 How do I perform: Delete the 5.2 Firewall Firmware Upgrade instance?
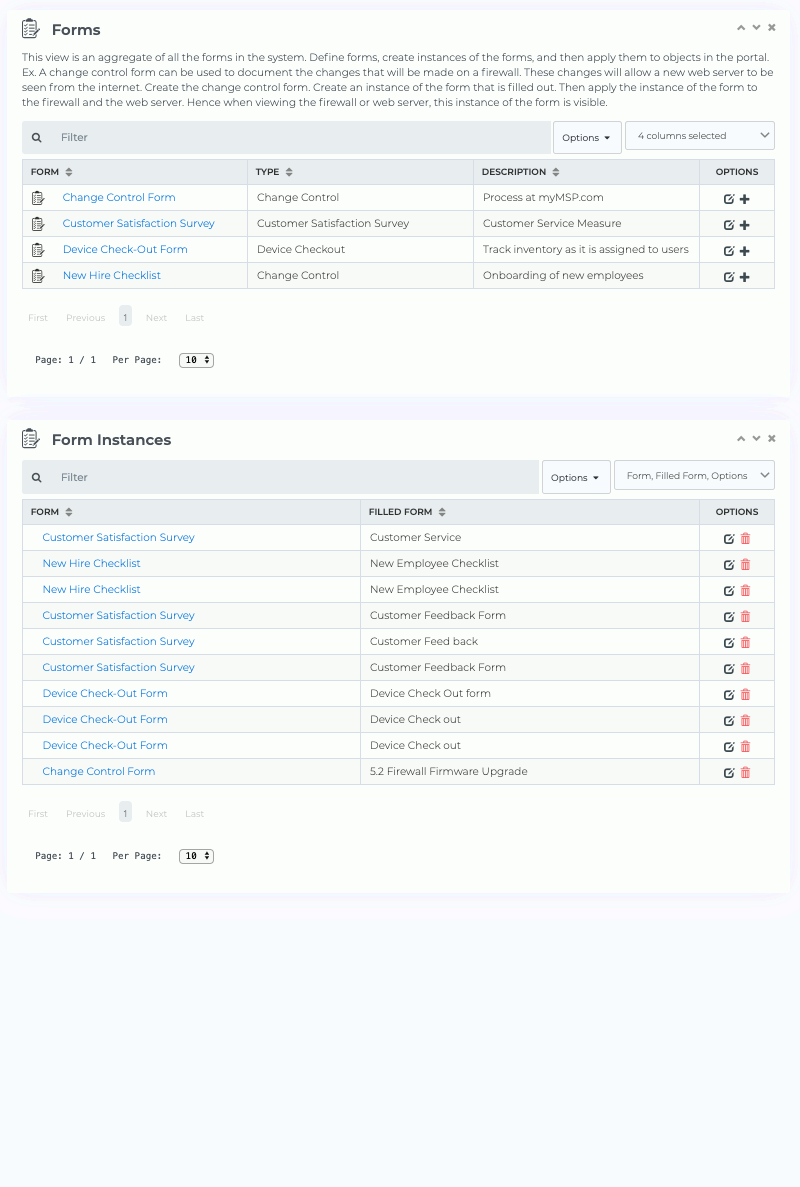746,771
